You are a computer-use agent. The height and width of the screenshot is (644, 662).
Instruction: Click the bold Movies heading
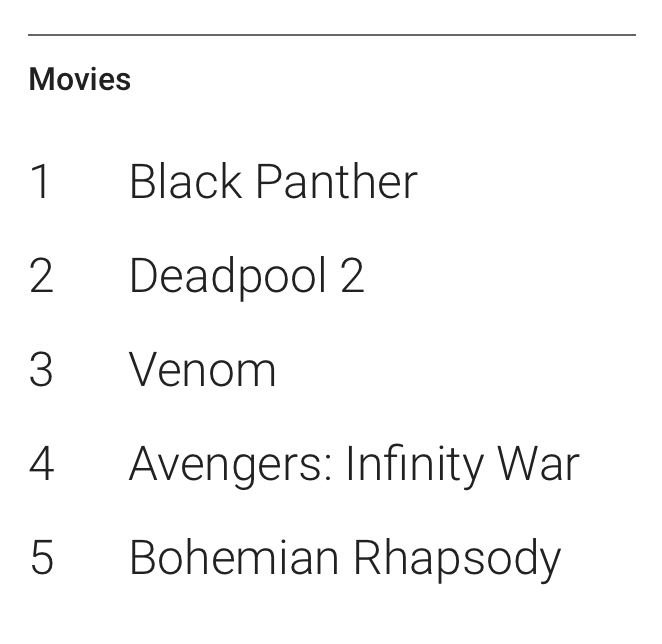tap(80, 79)
